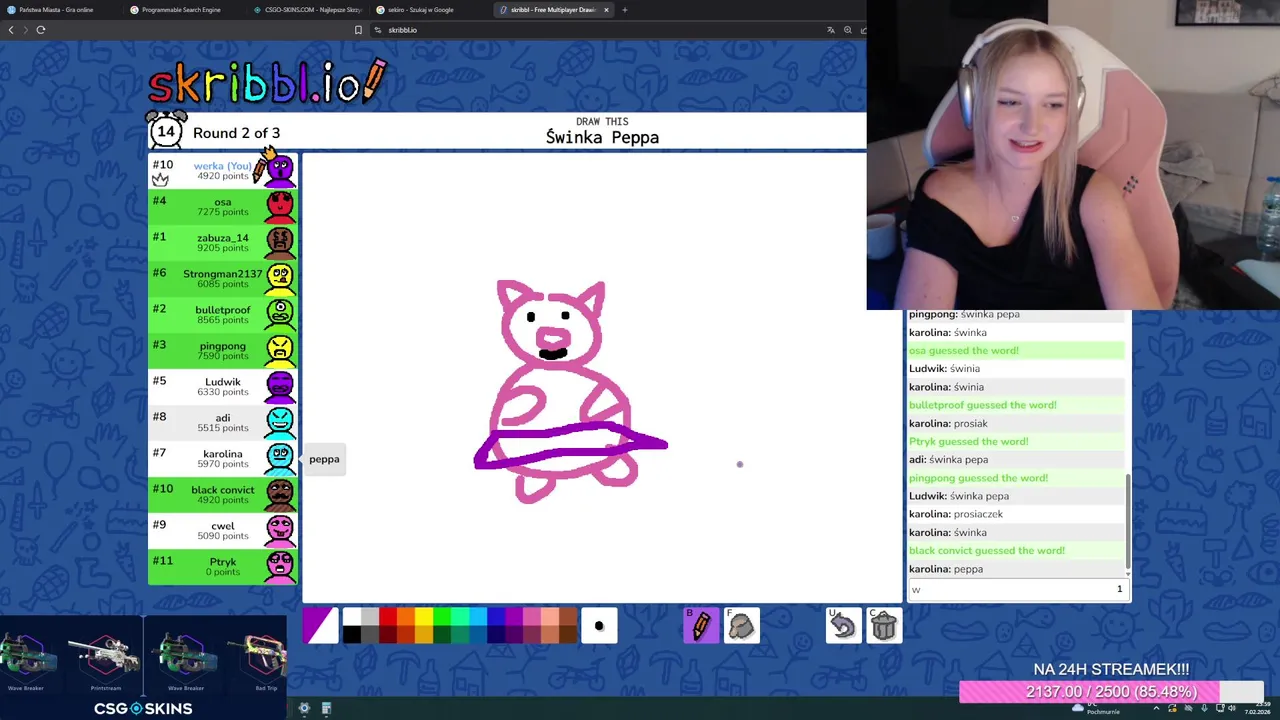Switch to CSGO-SKINS.COM browser tab
1280x720 pixels.
pyautogui.click(x=306, y=10)
